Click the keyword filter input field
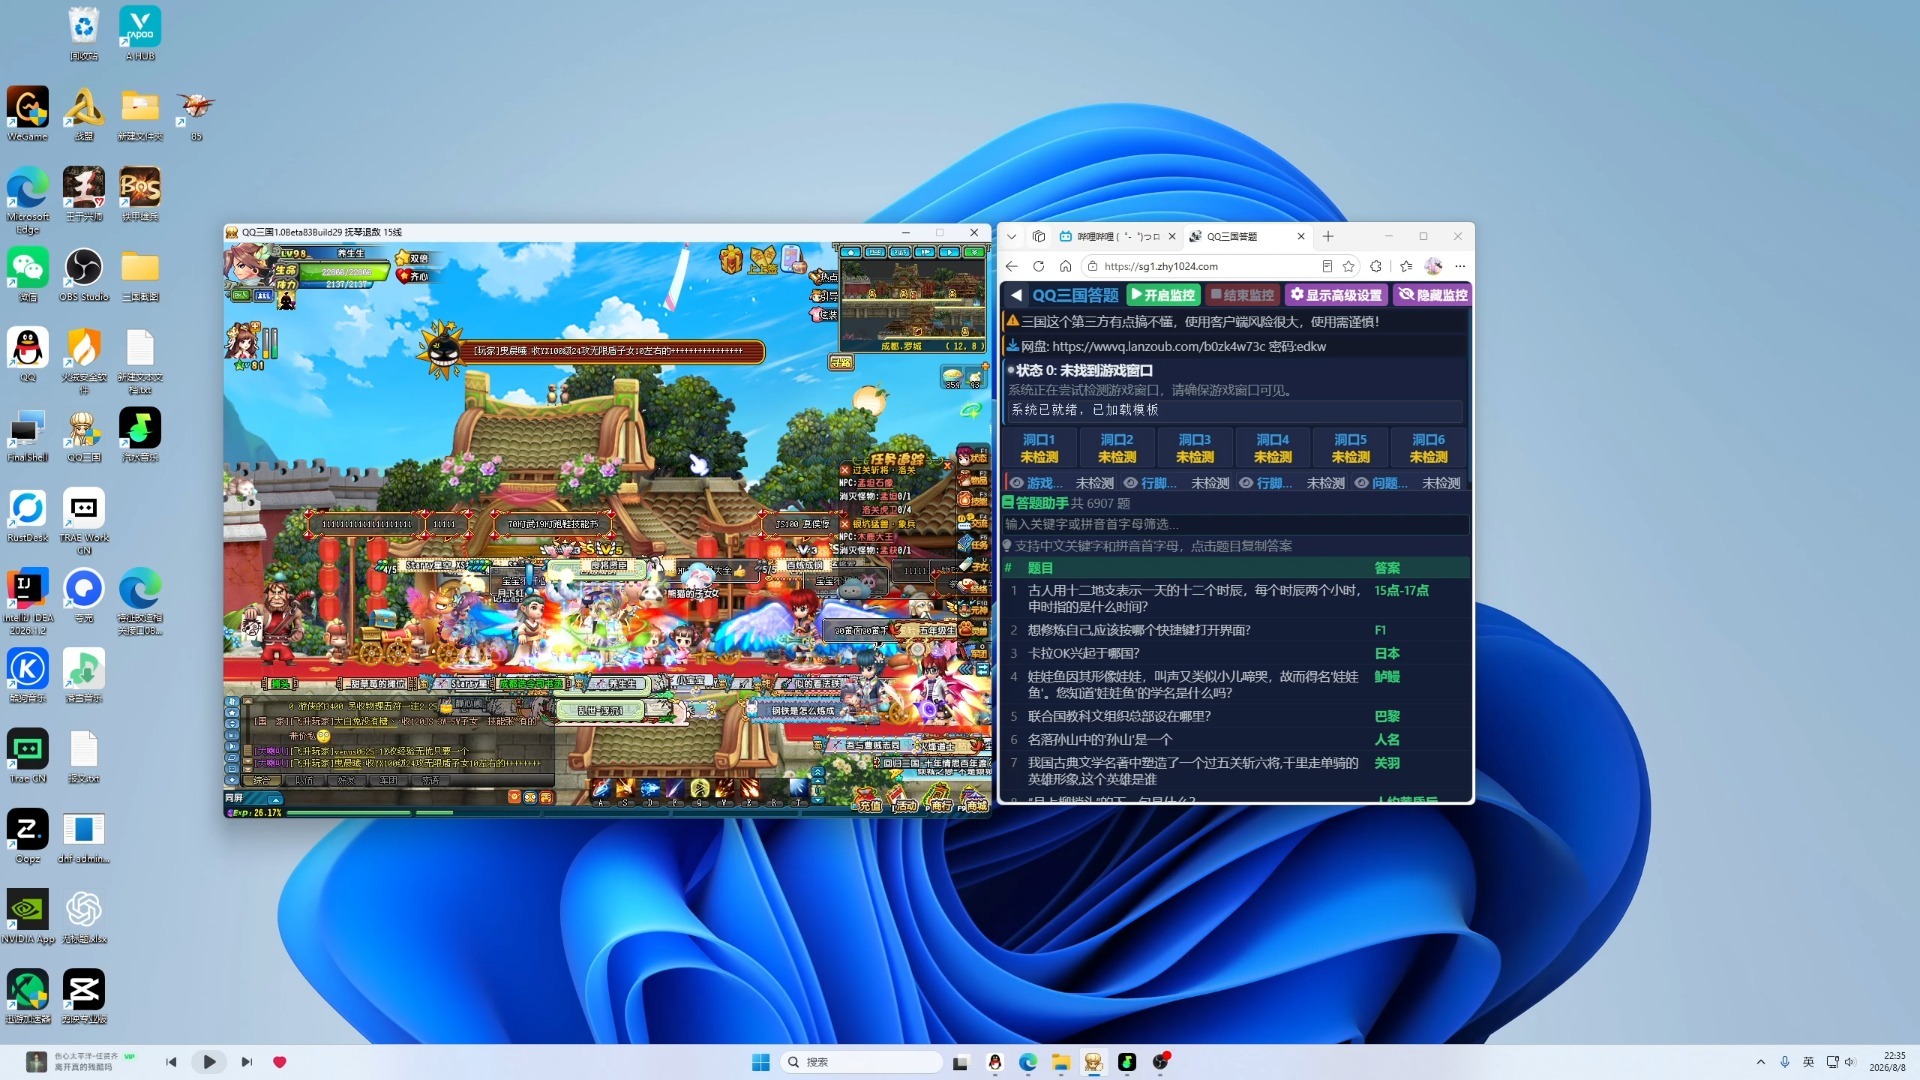Screen dimensions: 1920x1080 (x=1236, y=524)
